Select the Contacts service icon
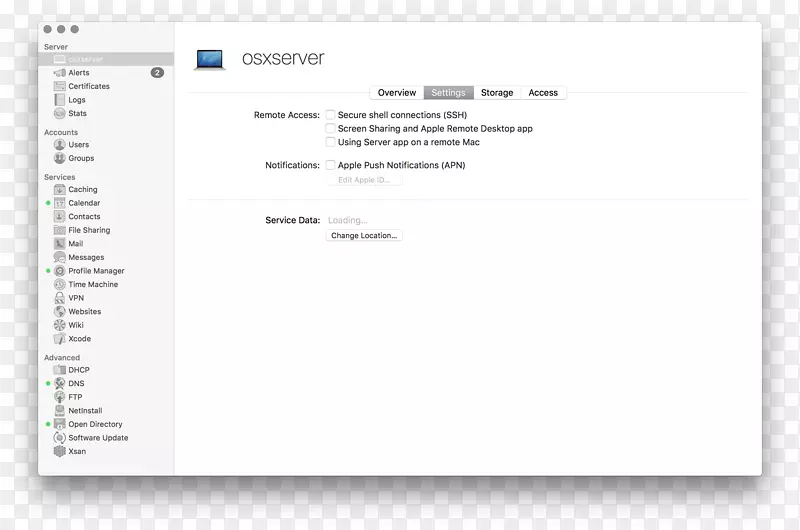Image resolution: width=800 pixels, height=530 pixels. click(60, 217)
